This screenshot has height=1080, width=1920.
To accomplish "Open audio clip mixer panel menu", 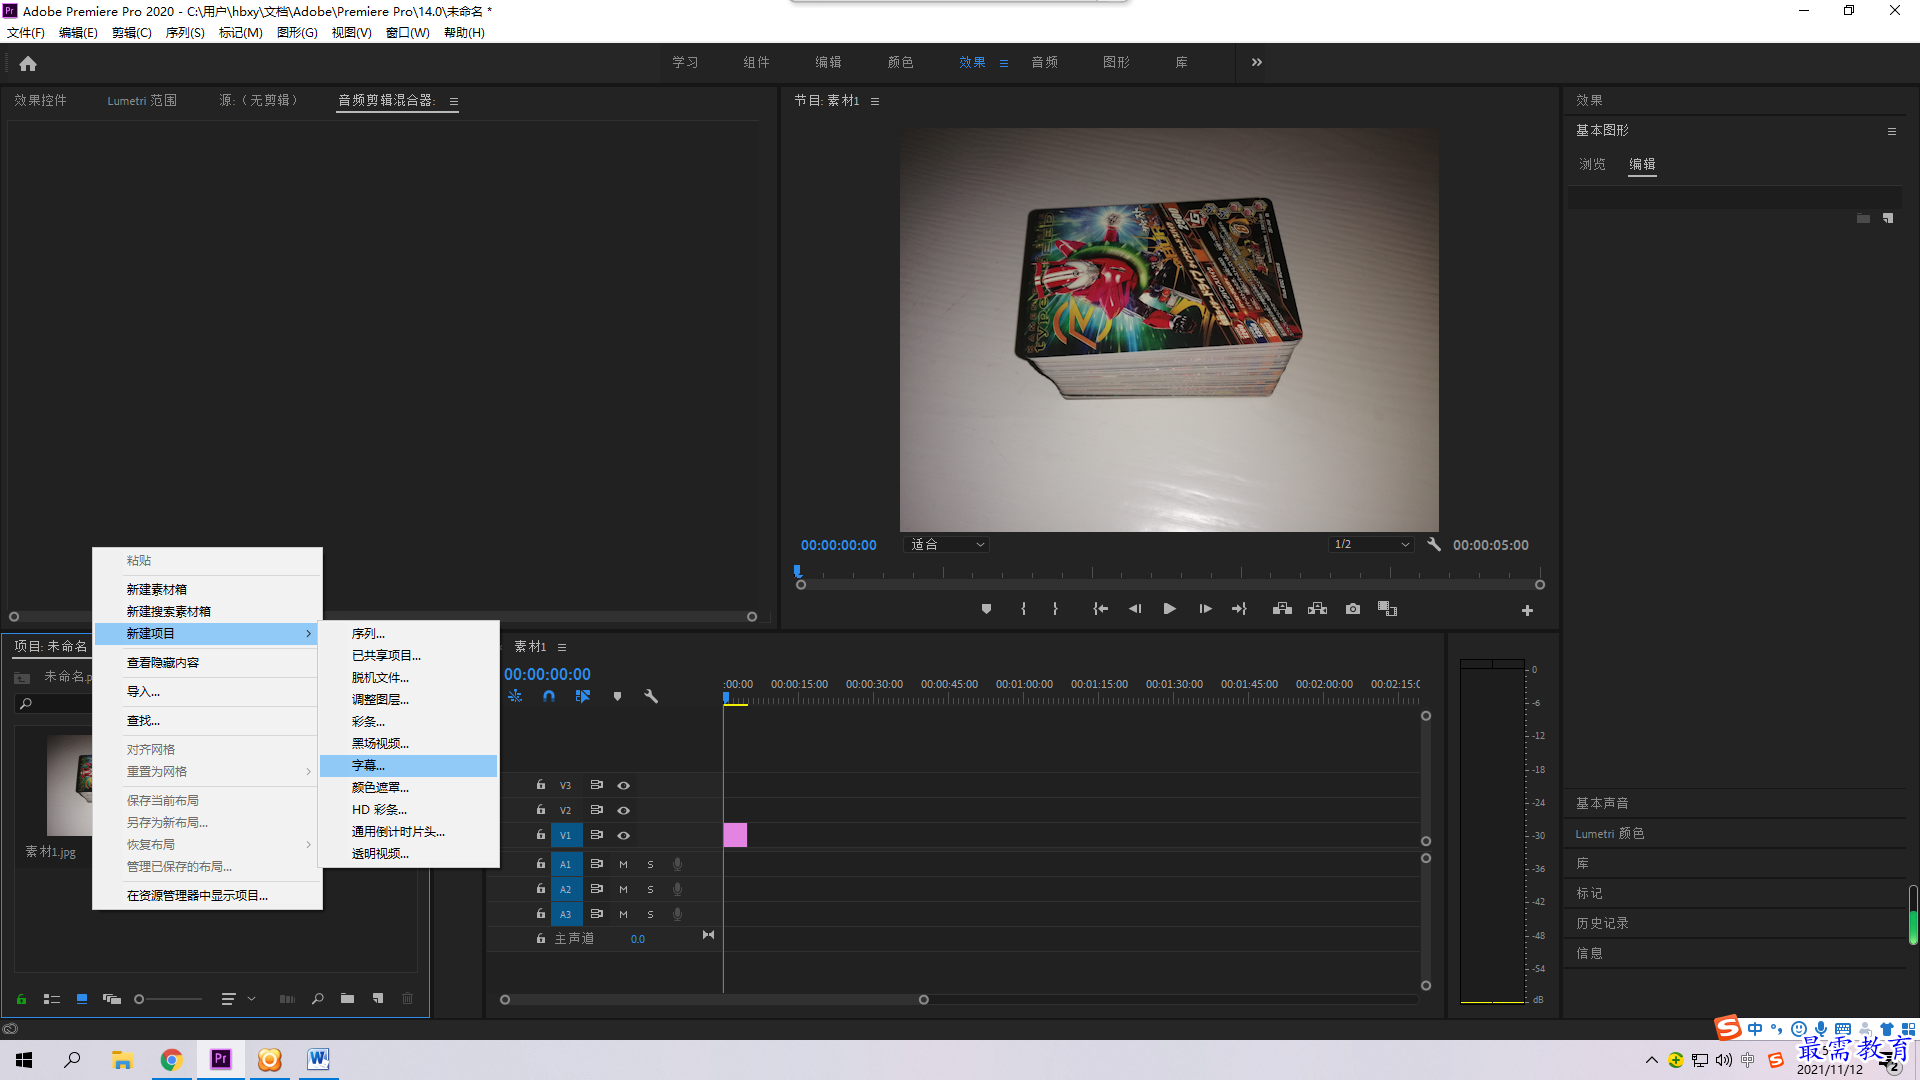I will (x=454, y=101).
